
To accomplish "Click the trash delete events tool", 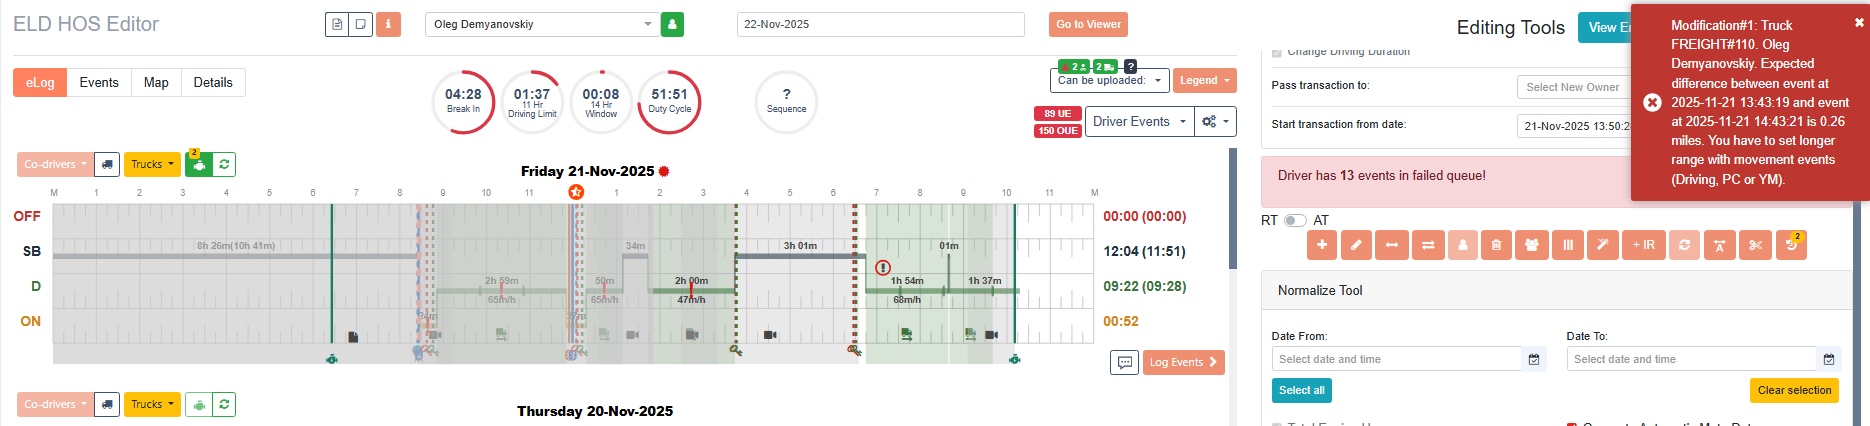I will [x=1496, y=245].
